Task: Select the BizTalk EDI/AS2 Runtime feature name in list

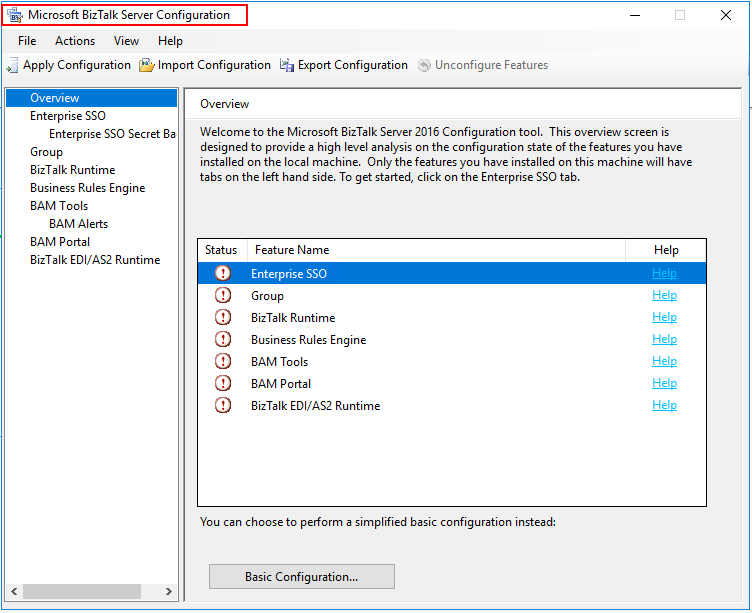Action: pos(315,406)
